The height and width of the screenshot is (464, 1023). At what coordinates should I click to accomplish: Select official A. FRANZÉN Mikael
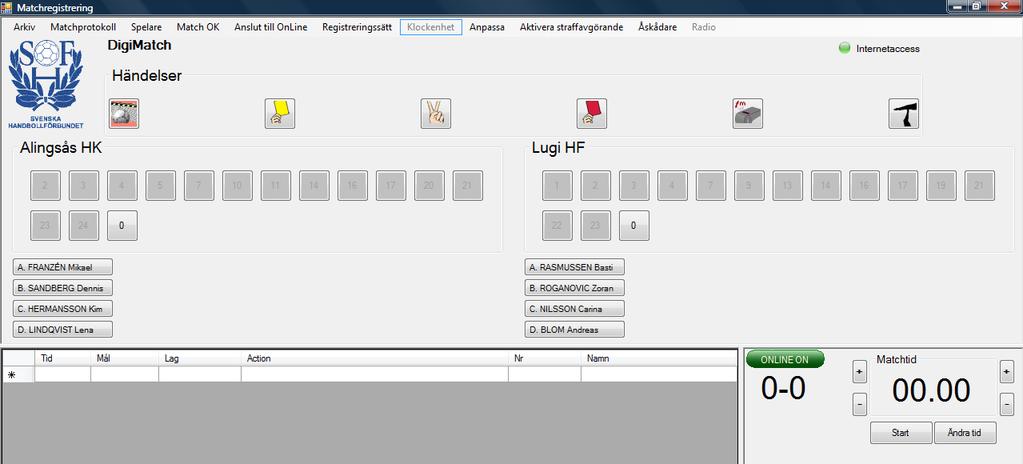(63, 267)
